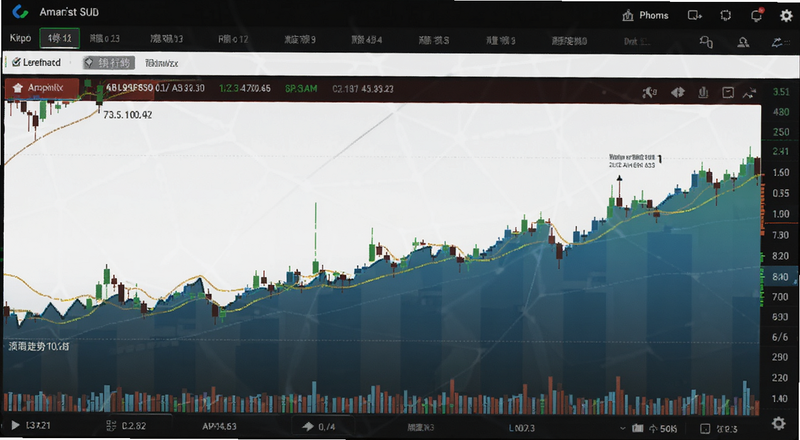Open chart settings gear at bottom right
This screenshot has height=440, width=800.
coord(778,423)
